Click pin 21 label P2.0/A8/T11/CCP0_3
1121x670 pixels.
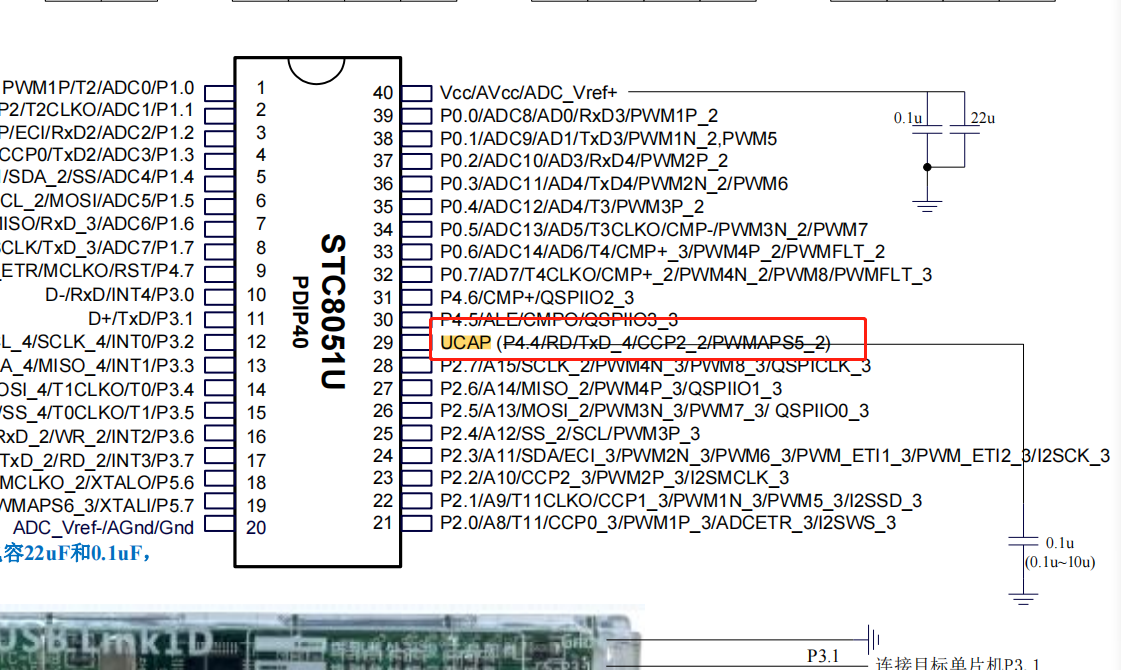668,523
